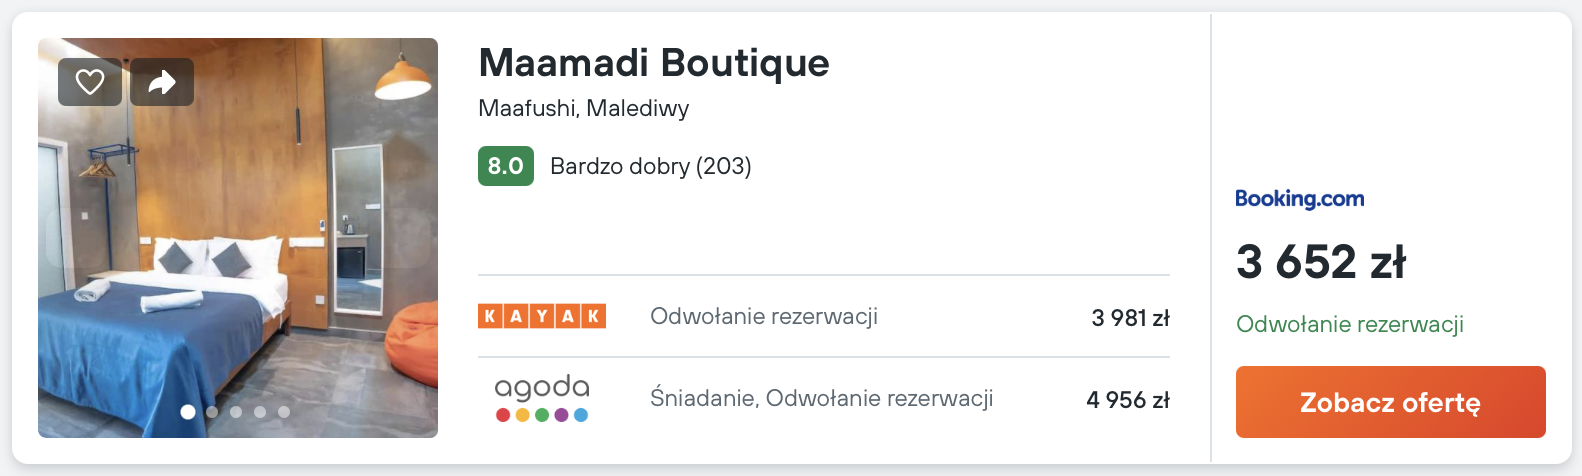Jump to the third photo carousel dot
The width and height of the screenshot is (1582, 476).
pyautogui.click(x=236, y=412)
